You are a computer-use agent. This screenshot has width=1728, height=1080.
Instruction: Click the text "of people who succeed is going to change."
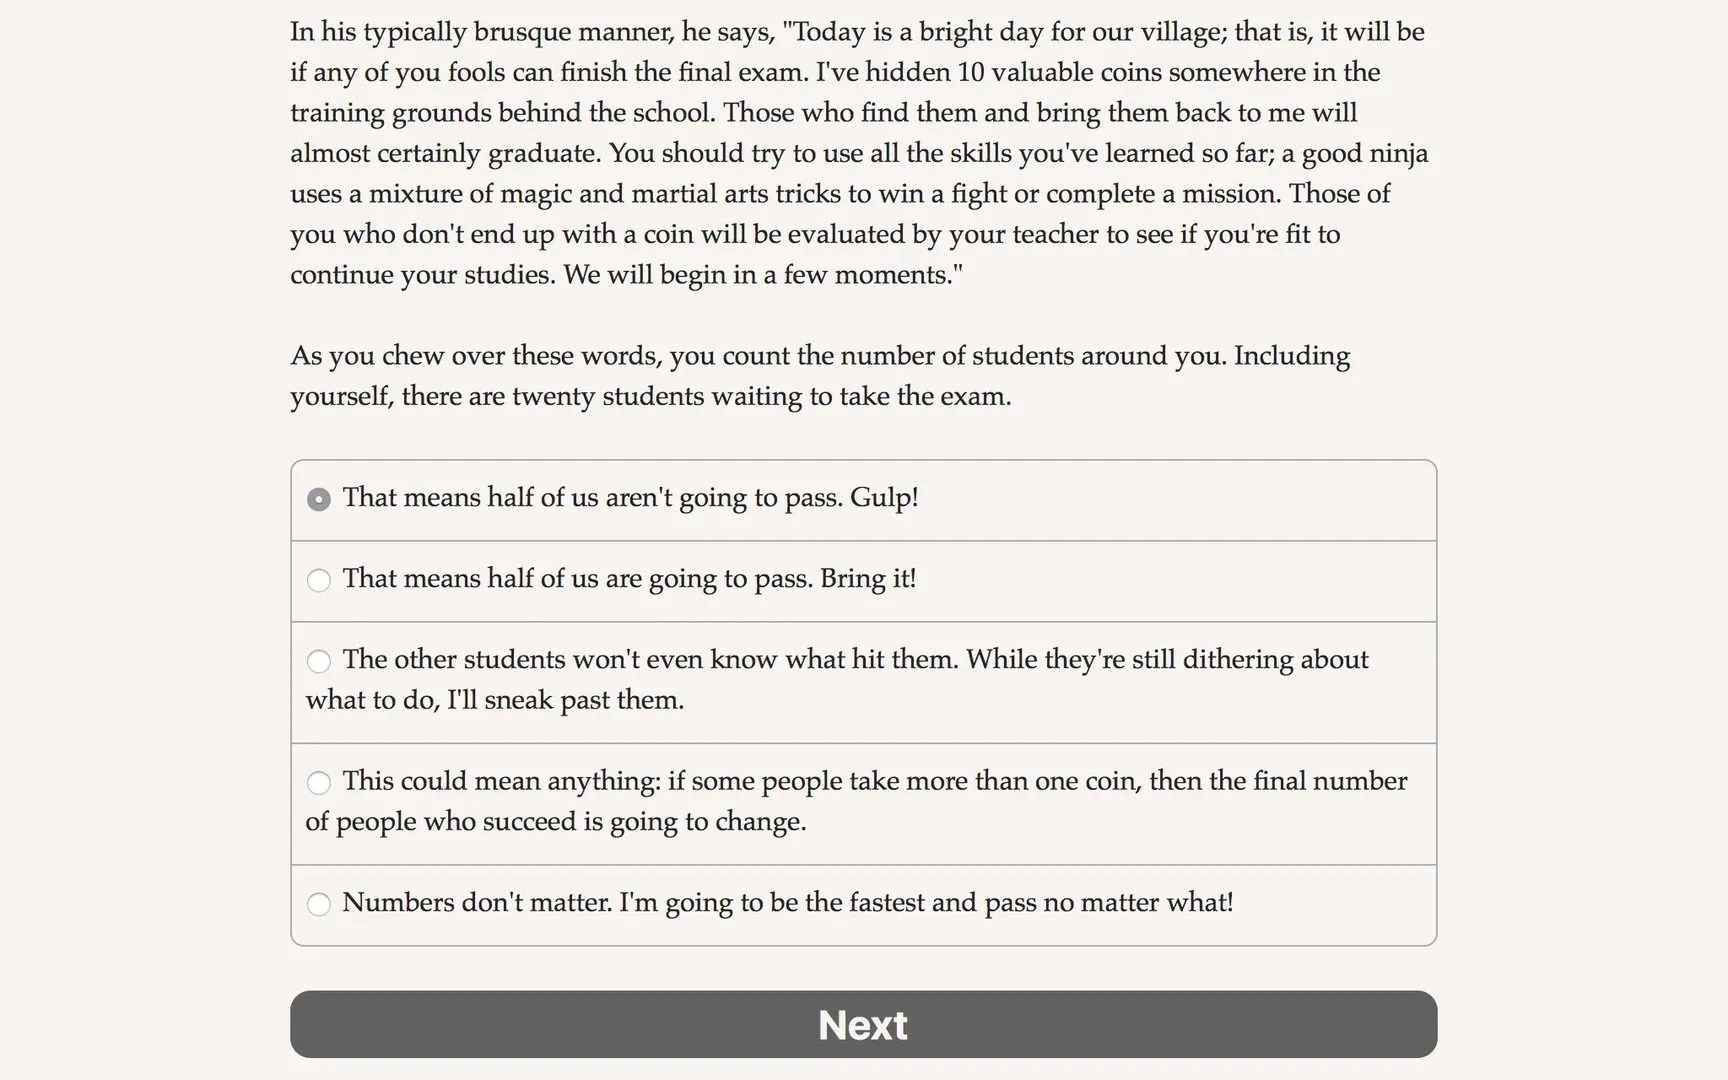click(x=556, y=822)
